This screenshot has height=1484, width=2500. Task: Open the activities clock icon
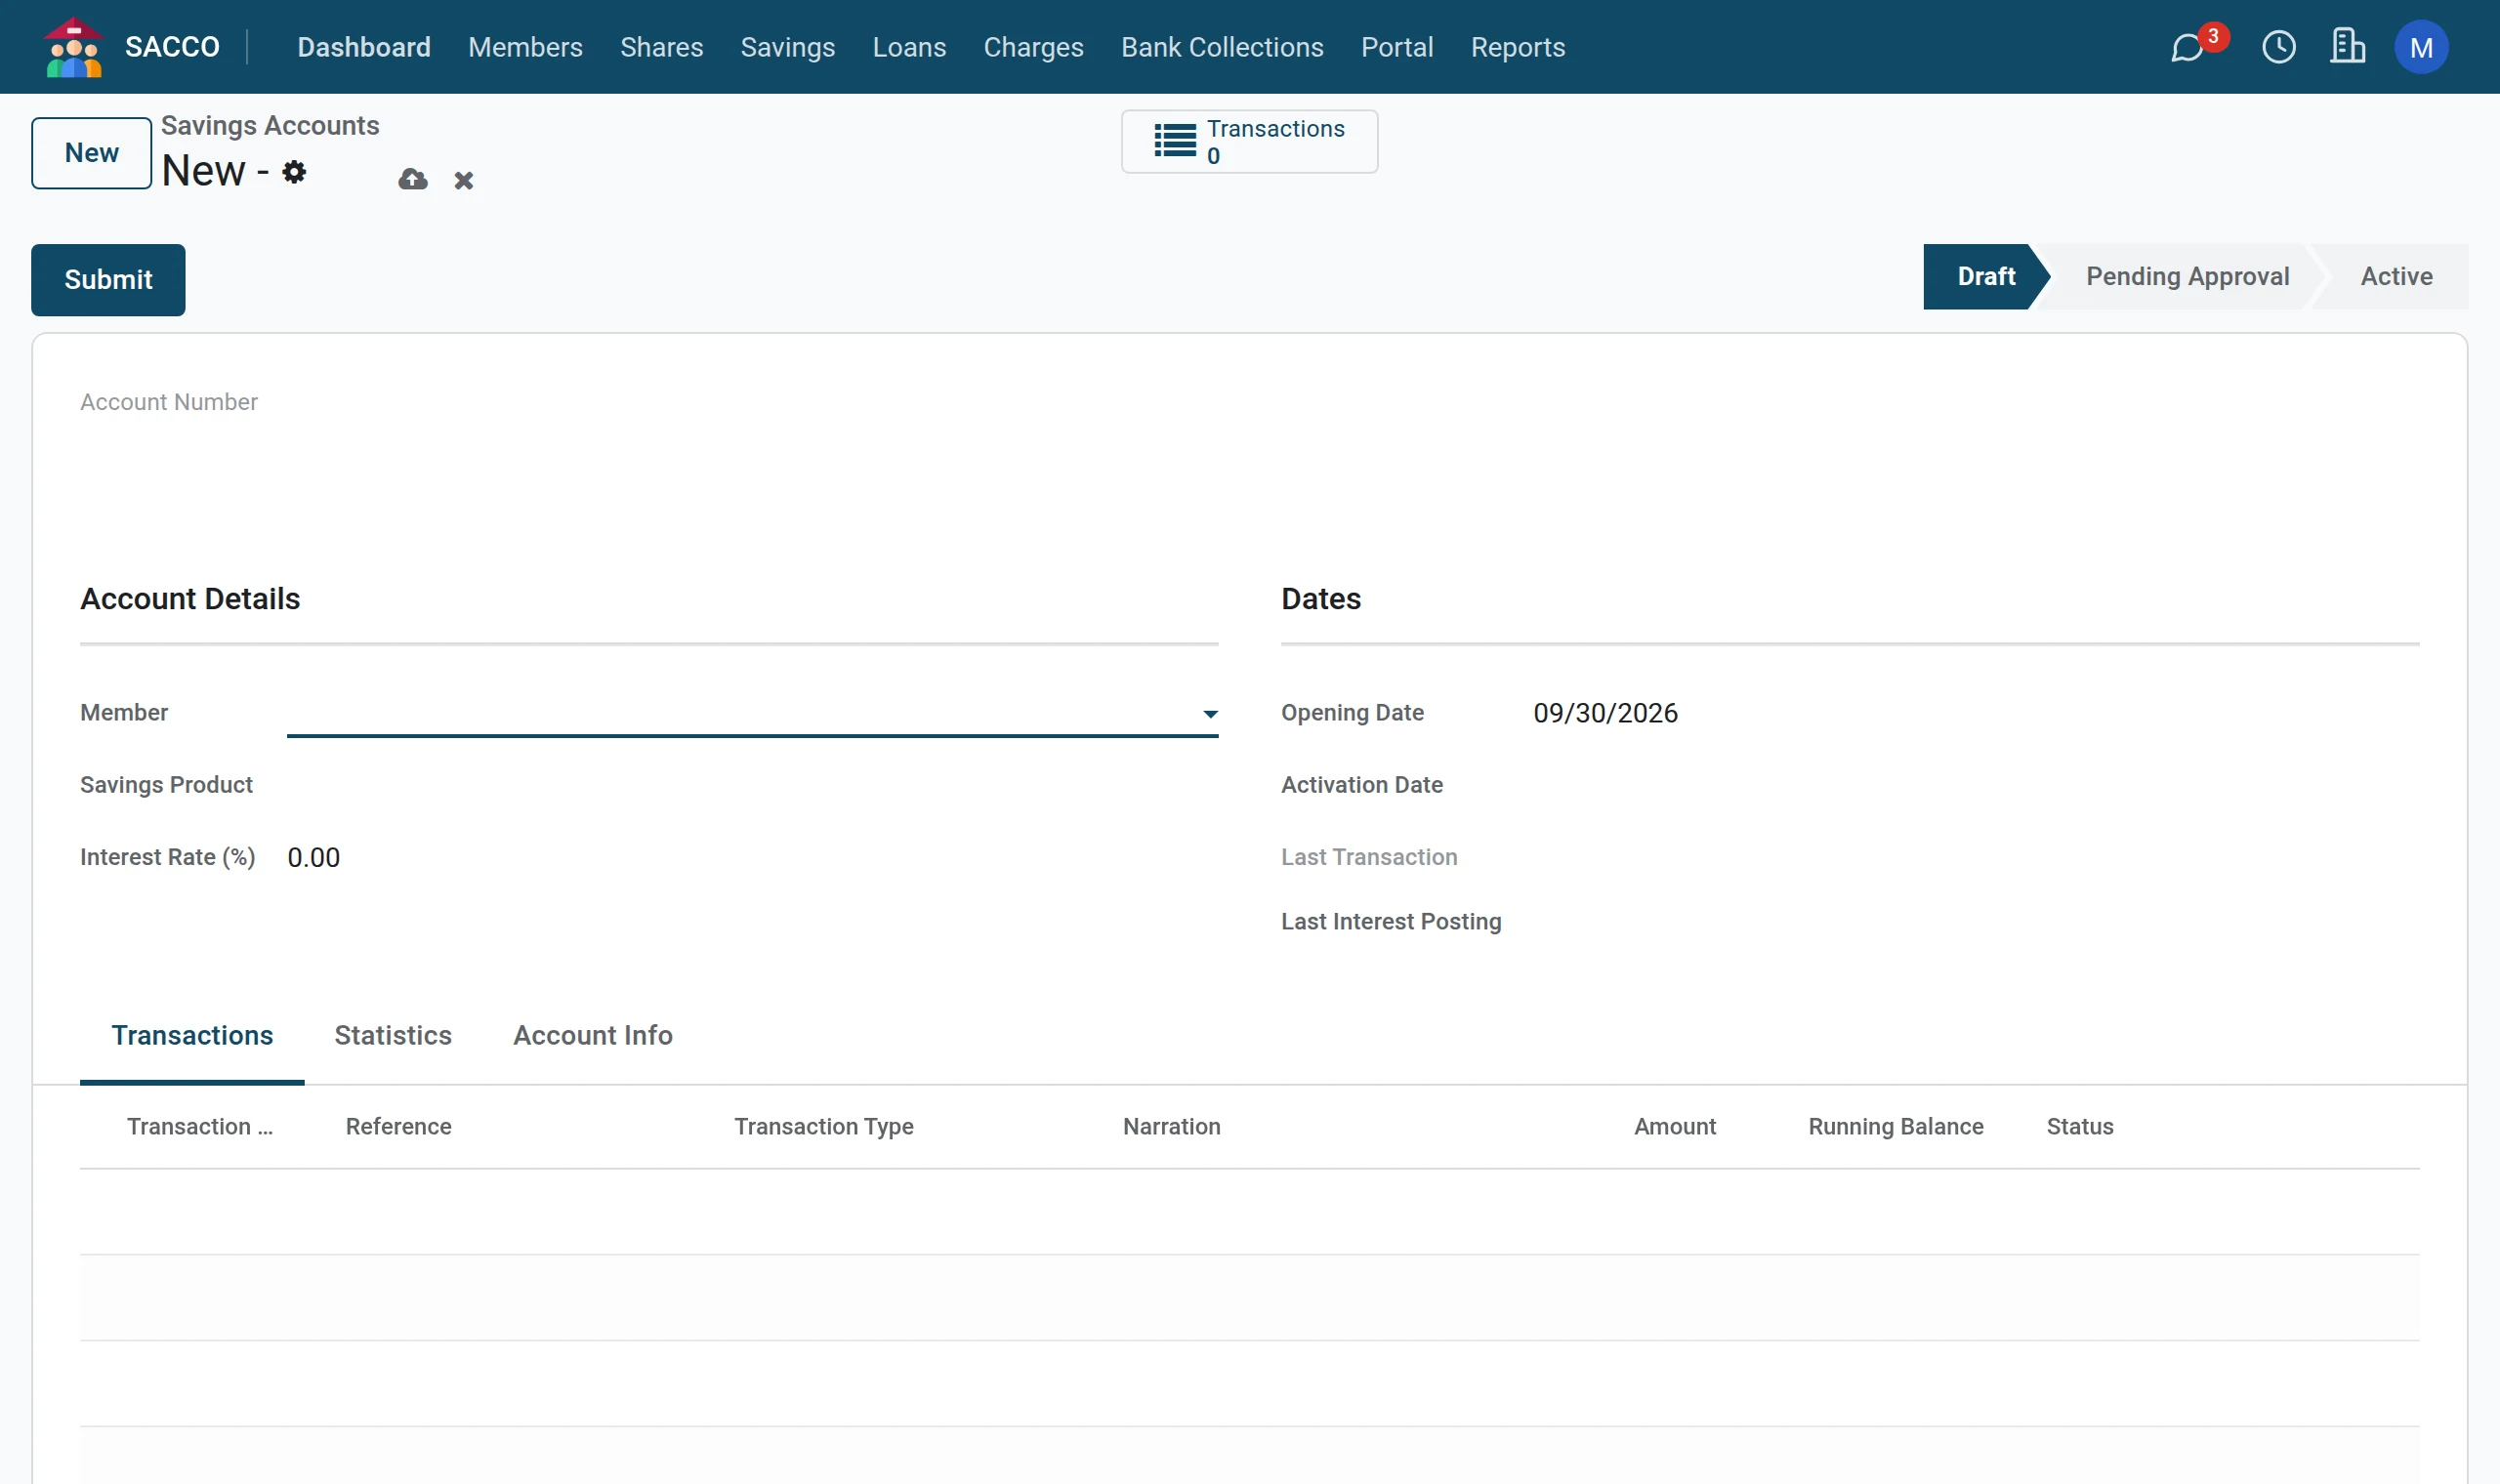[x=2279, y=47]
